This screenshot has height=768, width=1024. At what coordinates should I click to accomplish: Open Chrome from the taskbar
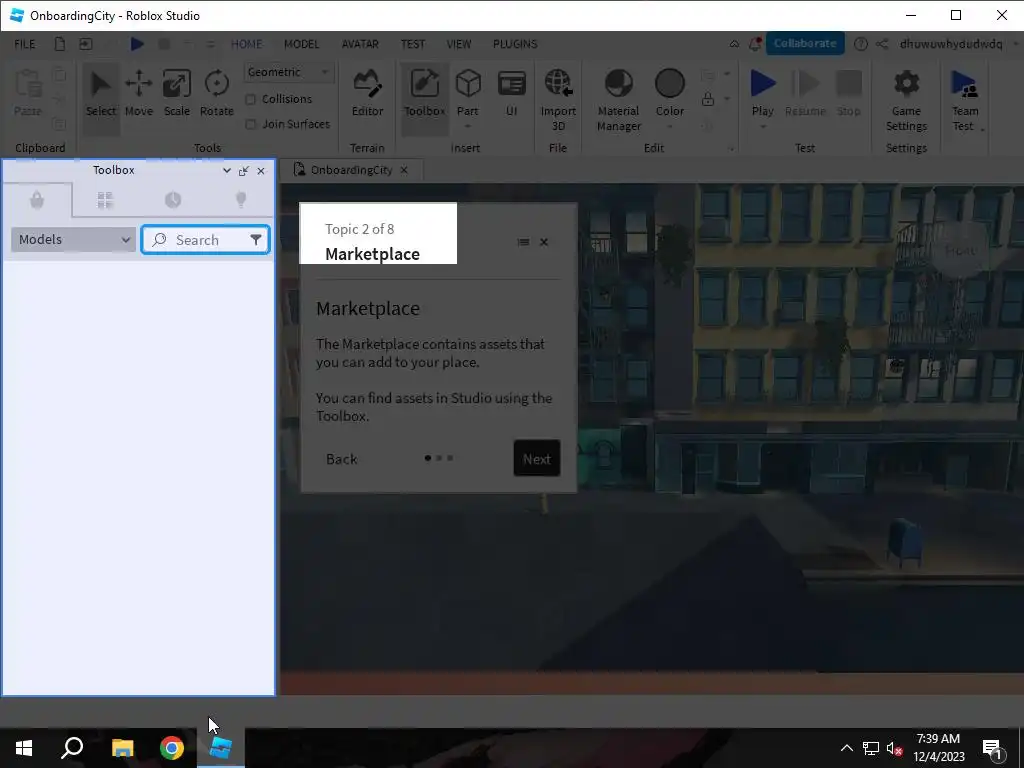[x=172, y=748]
